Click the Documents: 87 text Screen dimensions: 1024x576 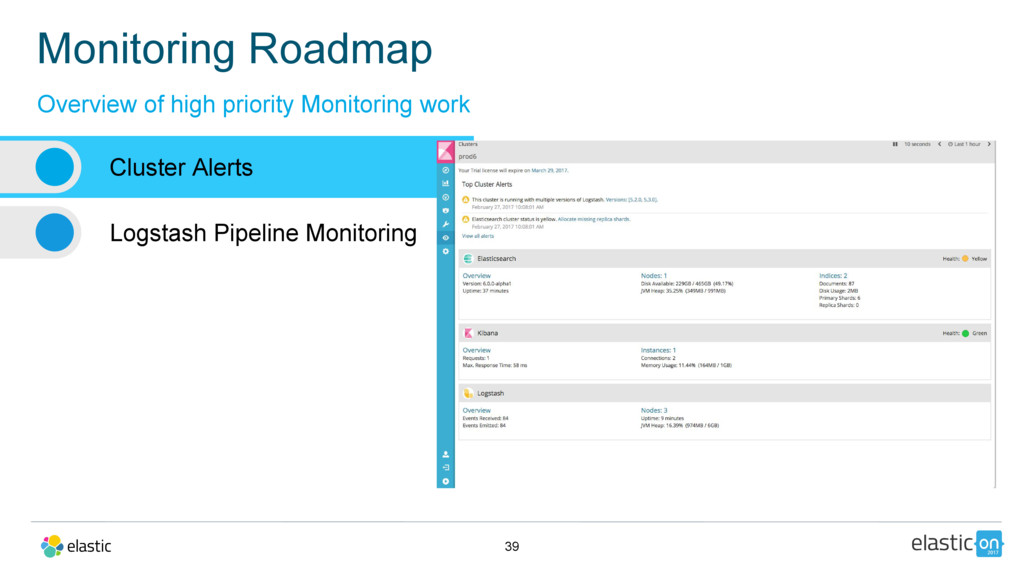[837, 284]
